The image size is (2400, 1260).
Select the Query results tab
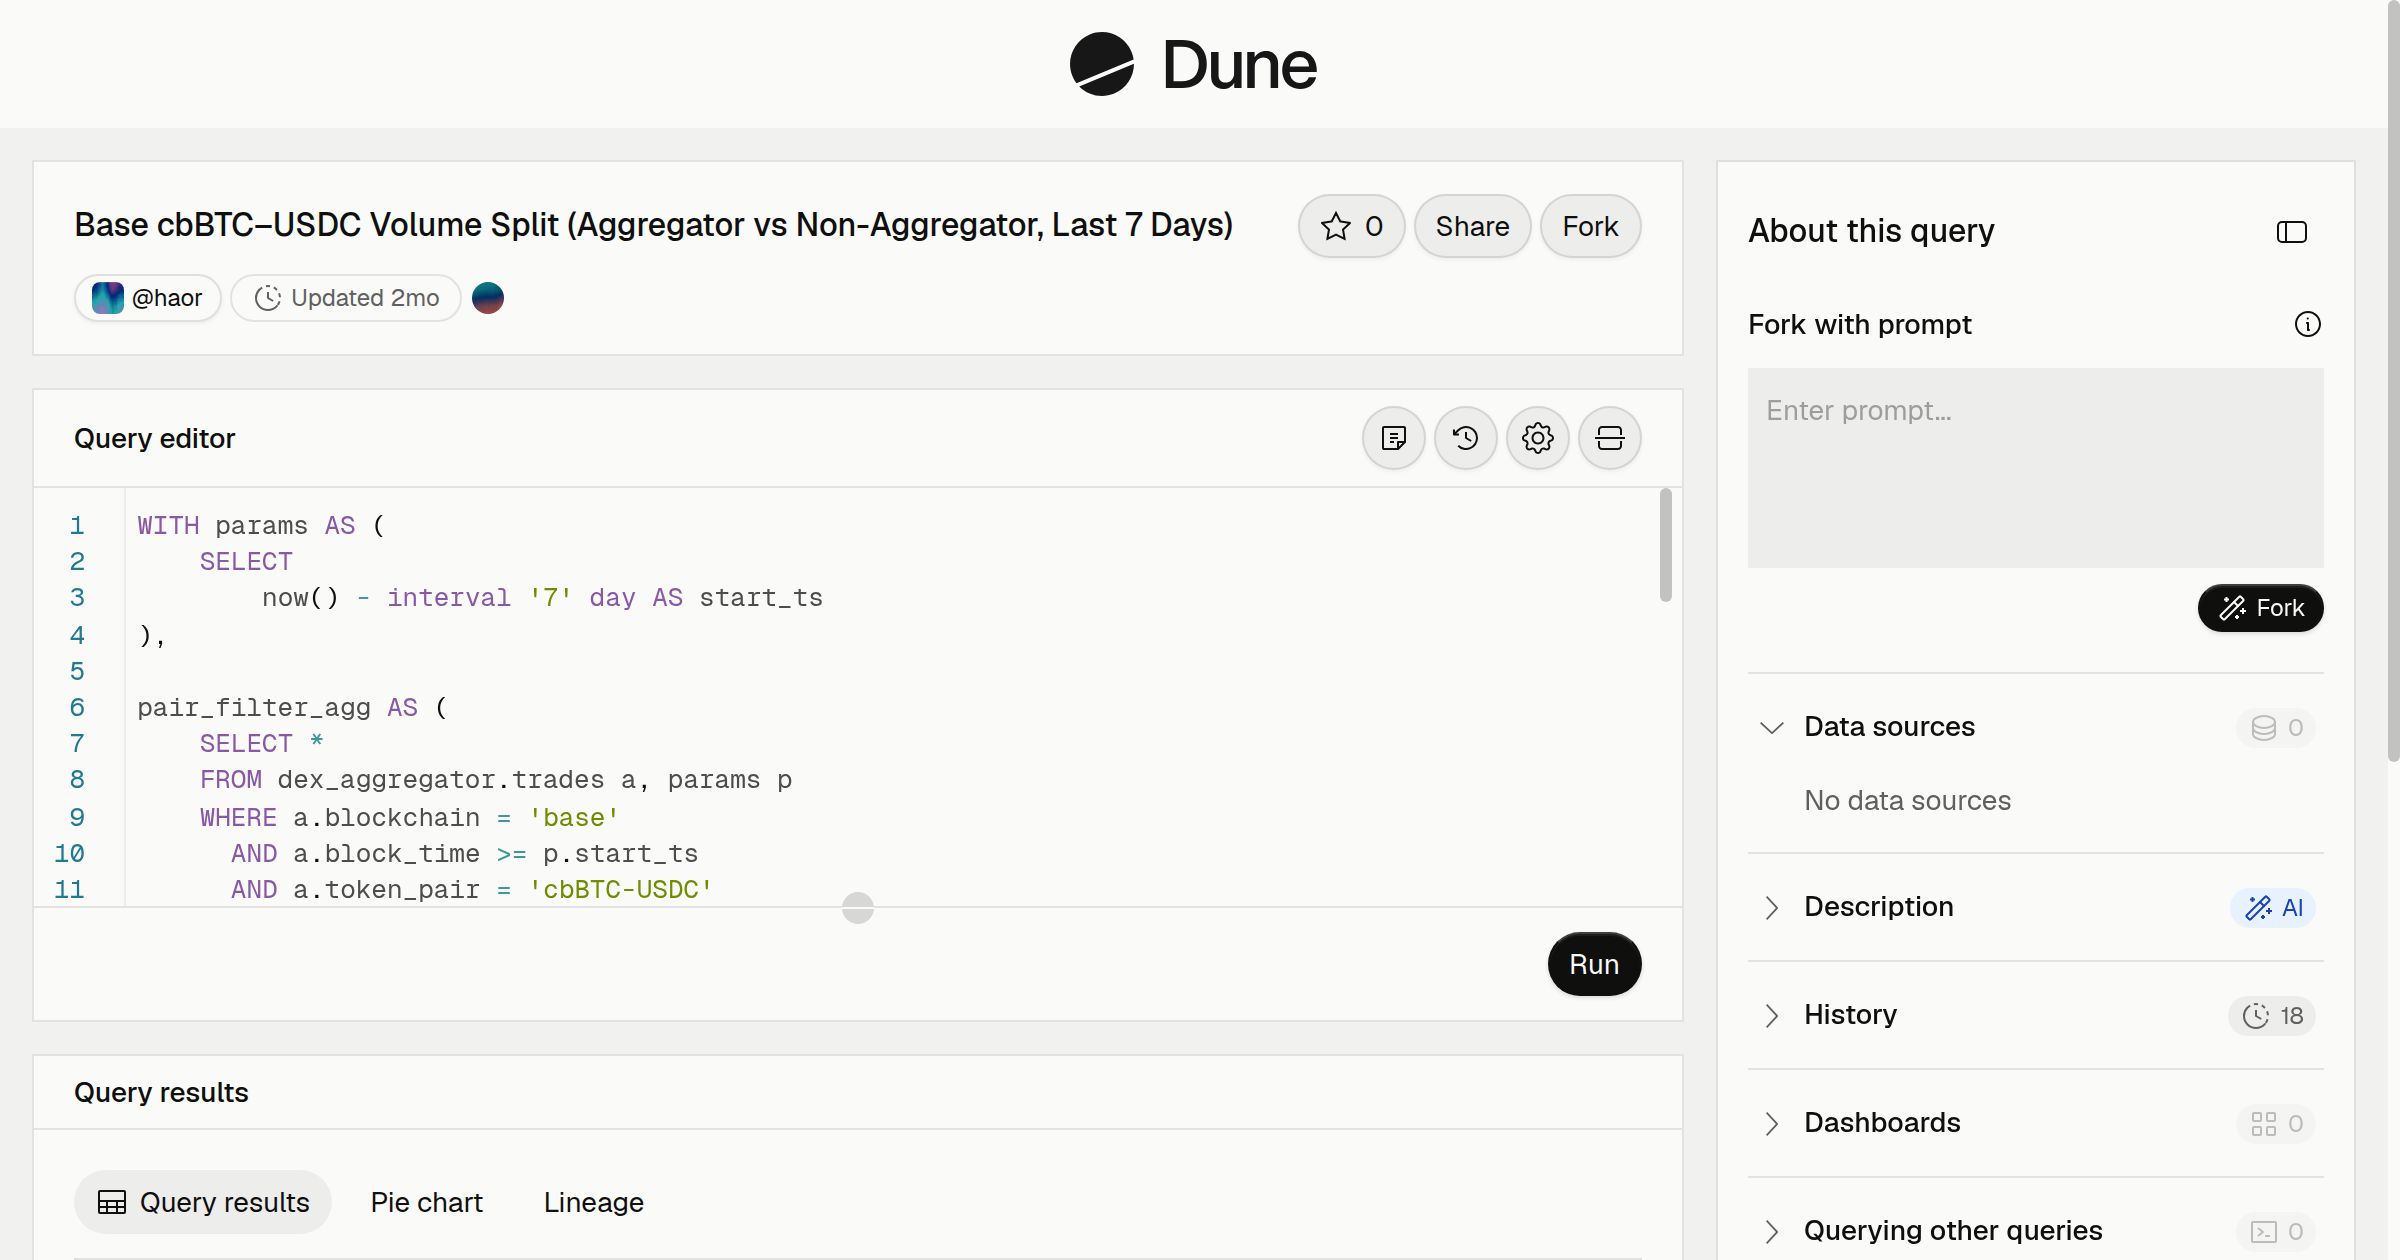203,1202
